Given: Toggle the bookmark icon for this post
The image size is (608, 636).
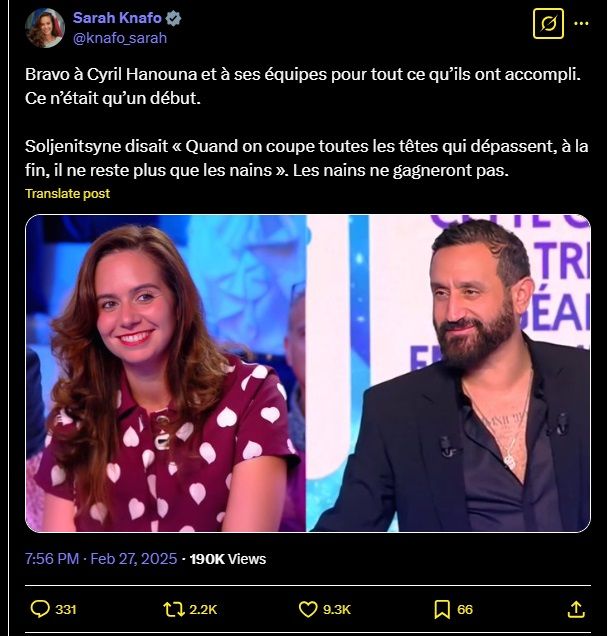Looking at the screenshot, I should pyautogui.click(x=442, y=608).
